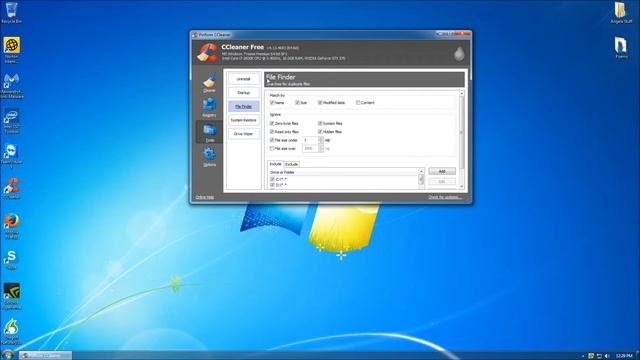Toggle Ignore System files checkbox

click(320, 123)
